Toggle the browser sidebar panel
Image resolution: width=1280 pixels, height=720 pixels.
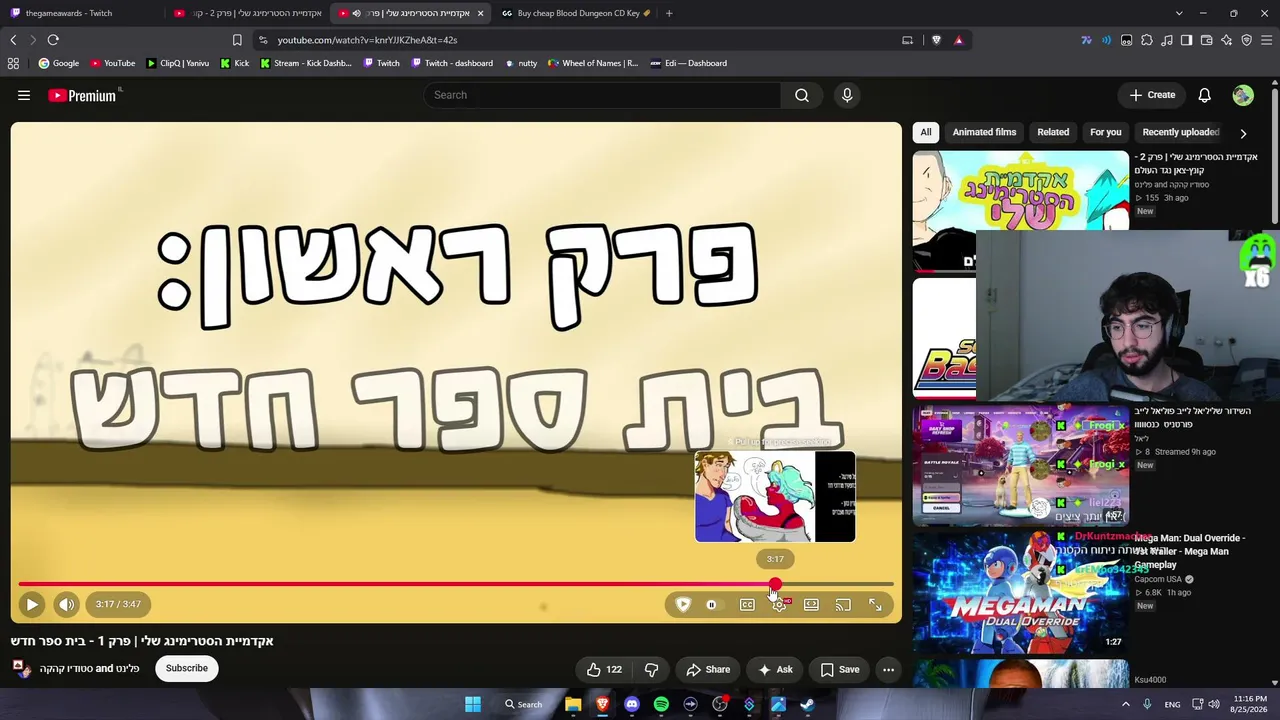point(1186,40)
